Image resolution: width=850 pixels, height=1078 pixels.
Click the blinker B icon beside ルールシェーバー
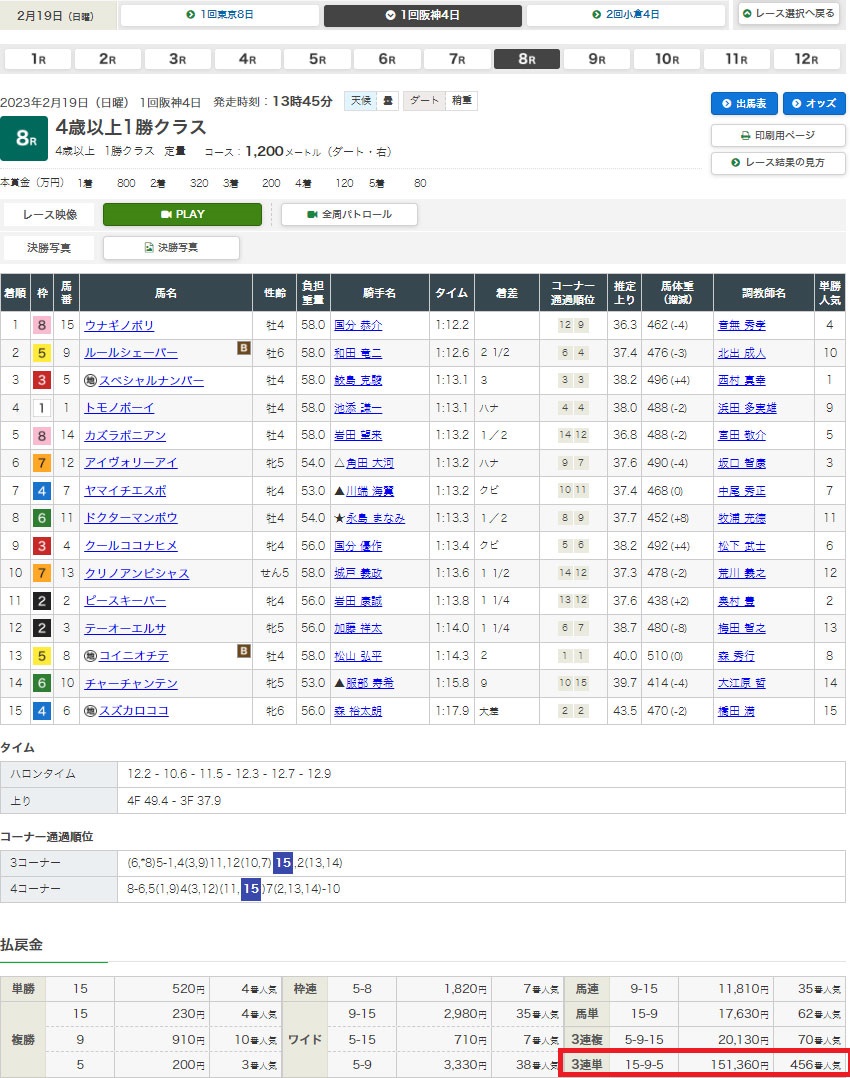click(242, 348)
